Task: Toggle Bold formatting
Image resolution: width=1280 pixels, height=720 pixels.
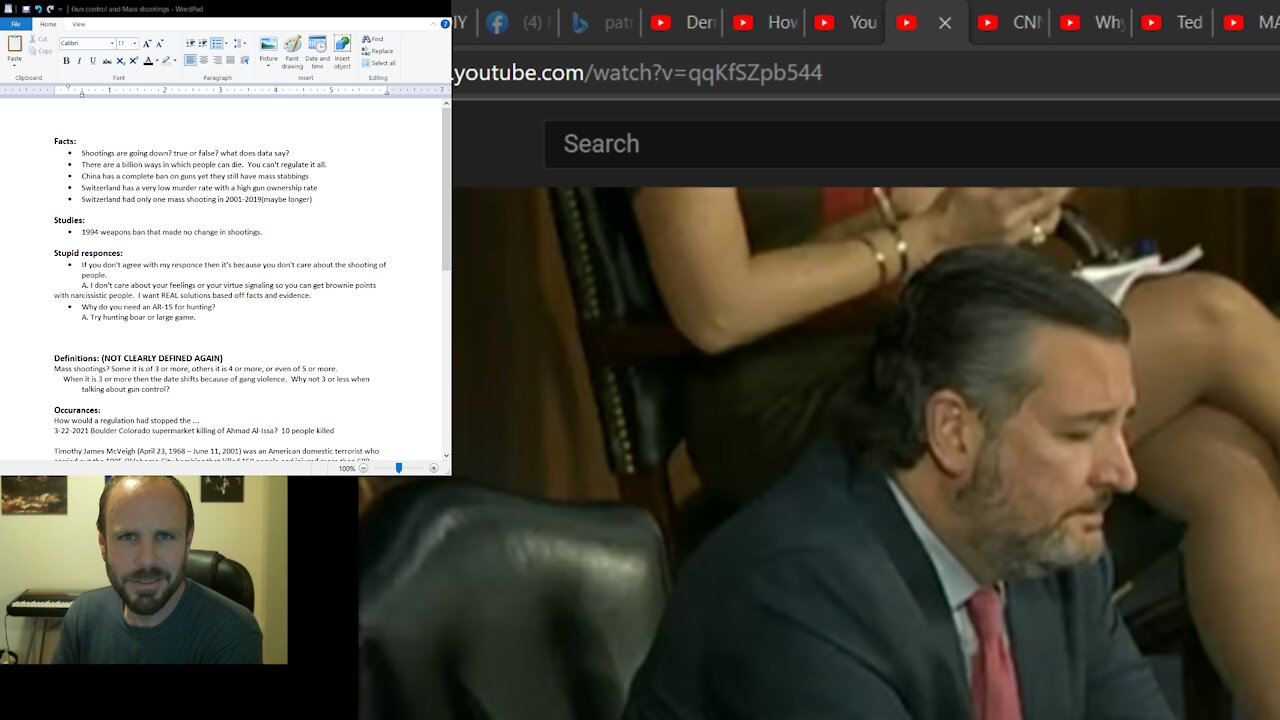Action: (x=66, y=61)
